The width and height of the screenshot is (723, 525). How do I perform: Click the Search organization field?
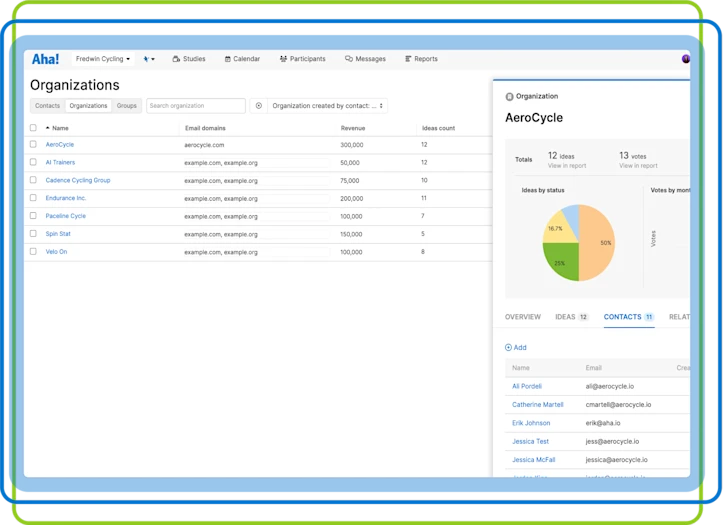196,106
